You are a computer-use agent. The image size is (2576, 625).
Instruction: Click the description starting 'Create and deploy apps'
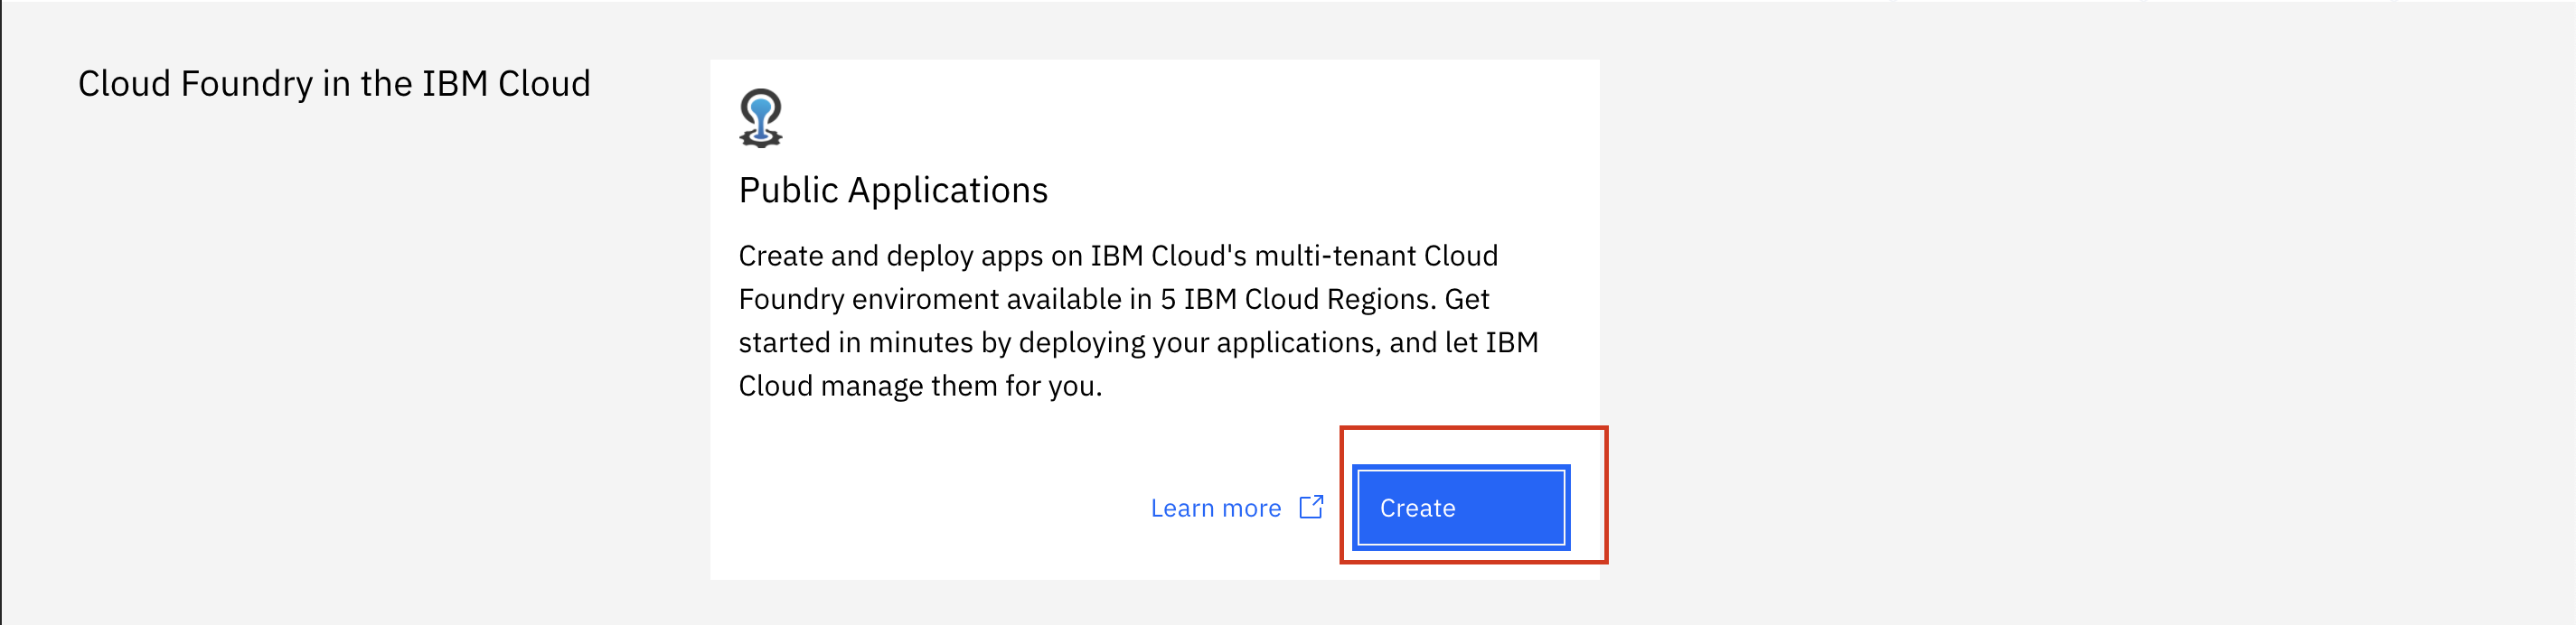point(1138,320)
